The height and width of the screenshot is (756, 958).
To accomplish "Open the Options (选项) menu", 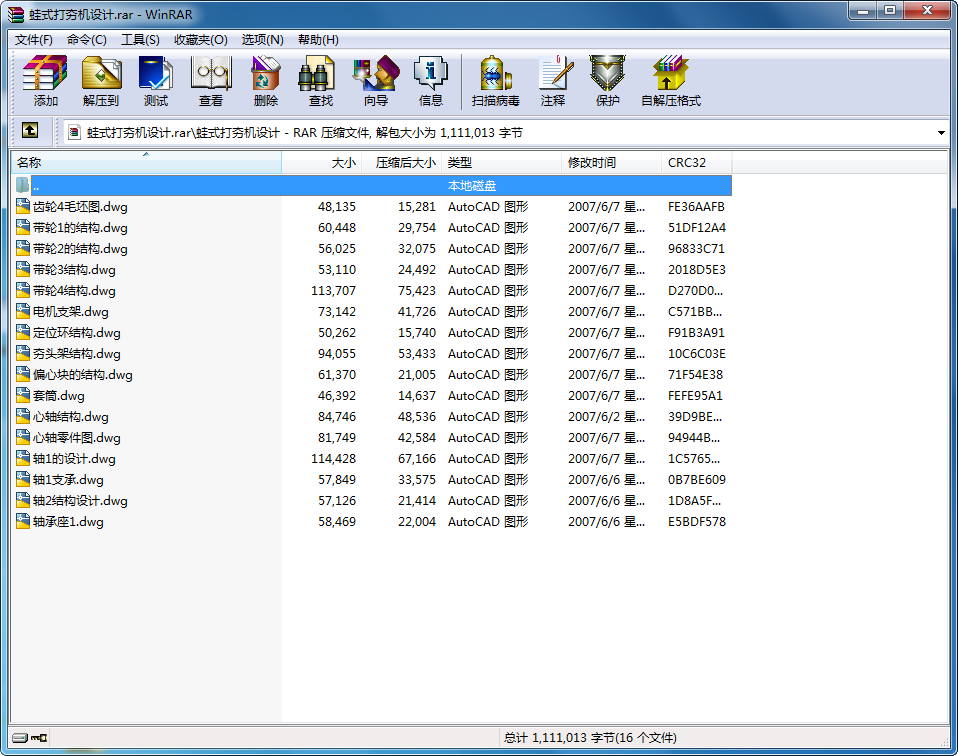I will (x=262, y=40).
